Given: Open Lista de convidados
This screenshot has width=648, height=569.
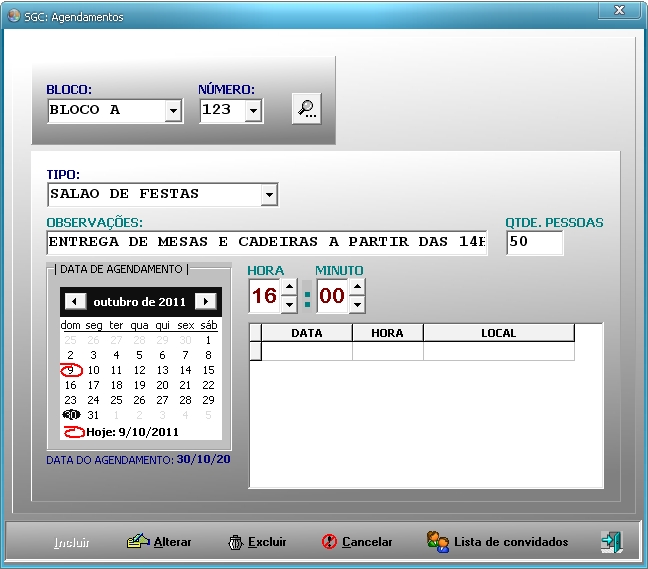Looking at the screenshot, I should [x=498, y=542].
